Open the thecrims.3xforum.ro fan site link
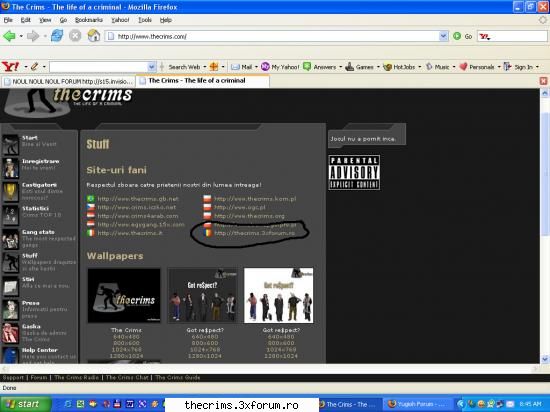The image size is (550, 412). [254, 233]
